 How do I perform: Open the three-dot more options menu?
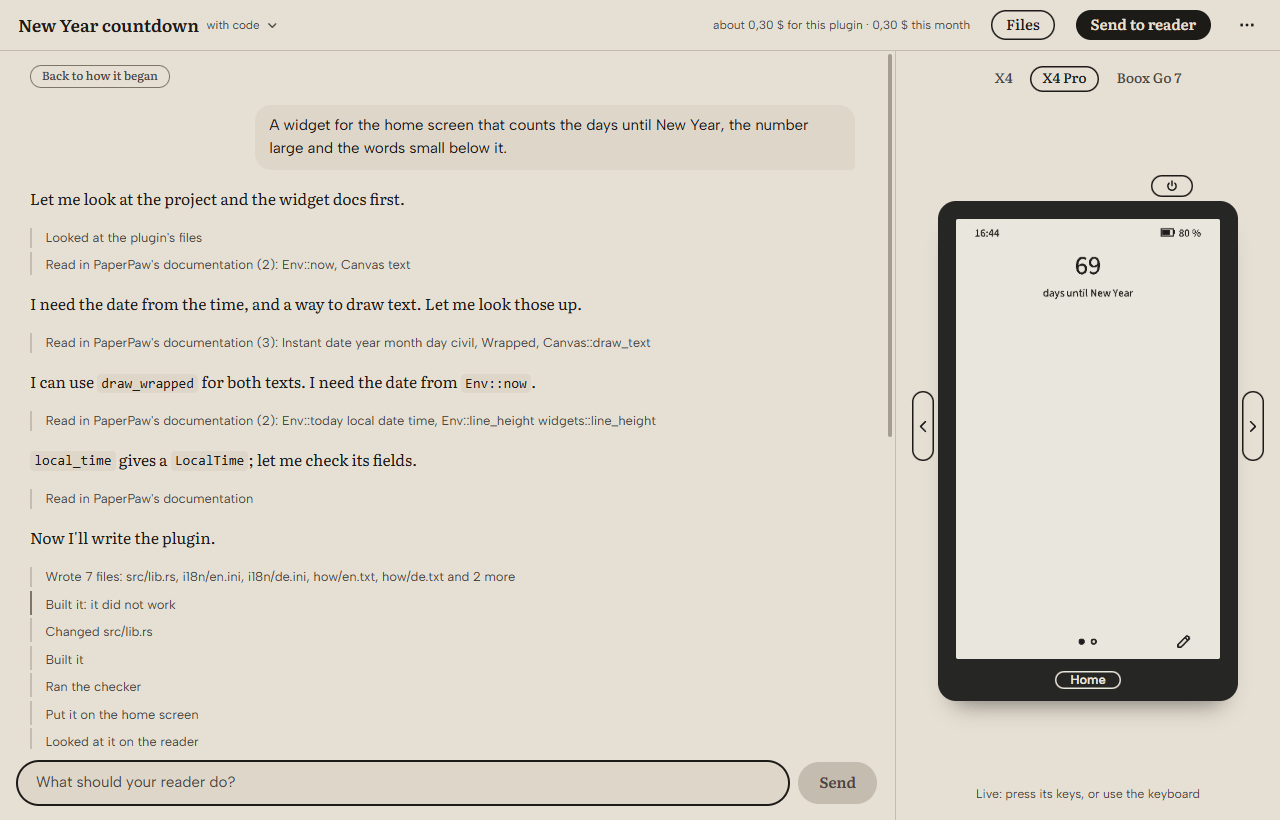(1246, 25)
